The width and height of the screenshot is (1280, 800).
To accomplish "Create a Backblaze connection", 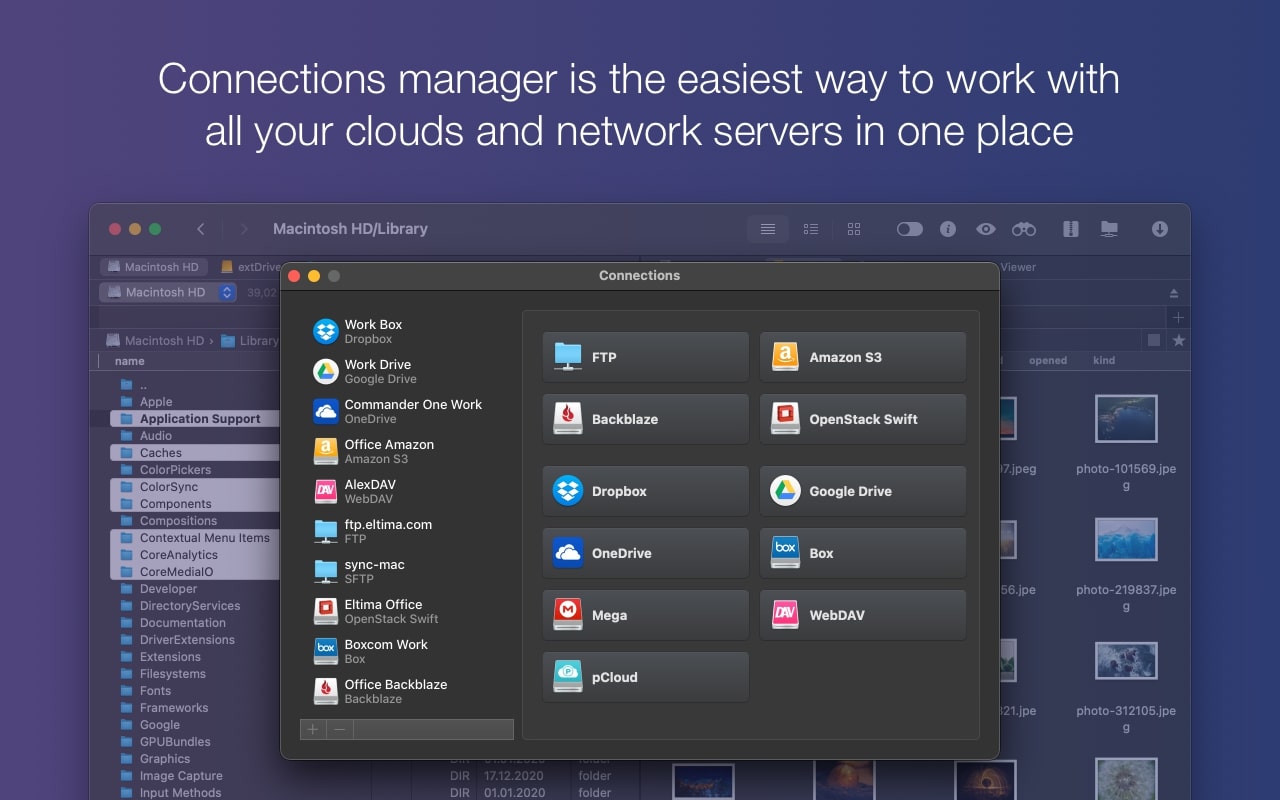I will [645, 419].
